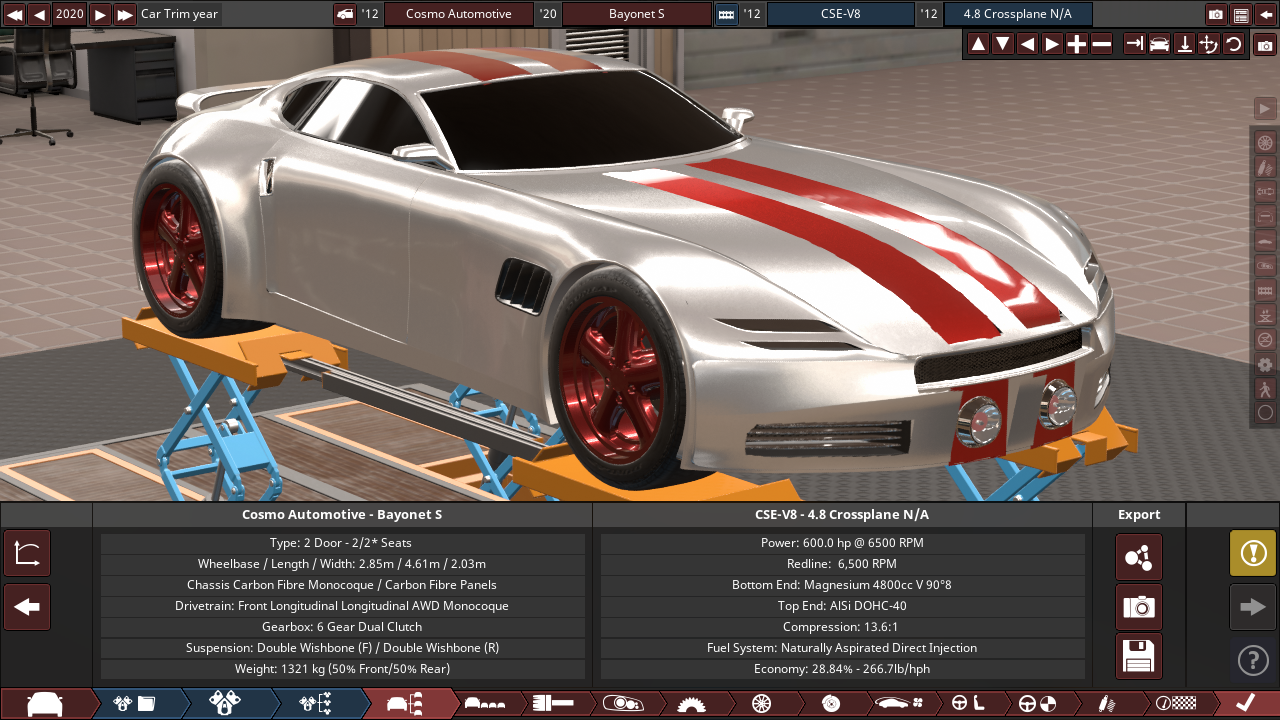The image size is (1280, 720).
Task: Zoom out with the minus button
Action: pyautogui.click(x=1101, y=44)
